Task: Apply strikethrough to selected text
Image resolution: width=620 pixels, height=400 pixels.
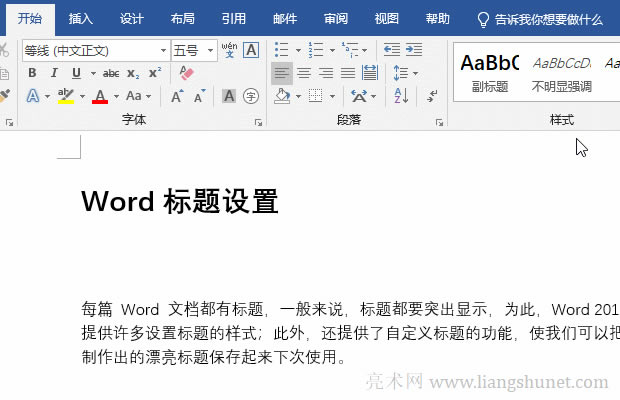Action: (x=110, y=73)
